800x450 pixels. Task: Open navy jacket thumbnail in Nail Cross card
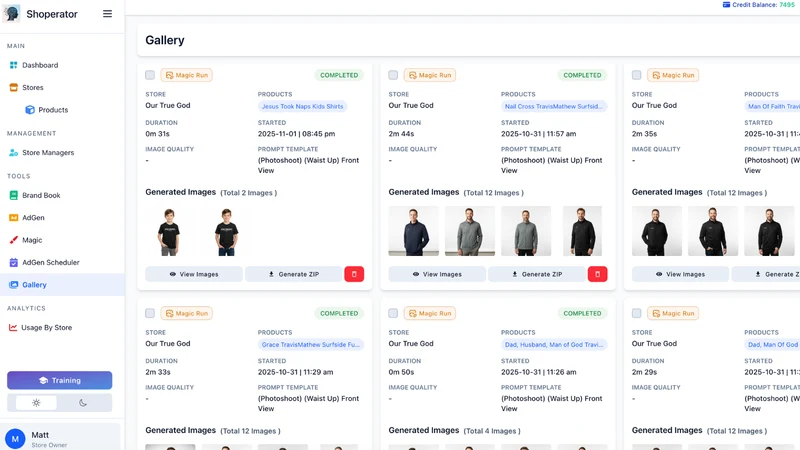413,231
